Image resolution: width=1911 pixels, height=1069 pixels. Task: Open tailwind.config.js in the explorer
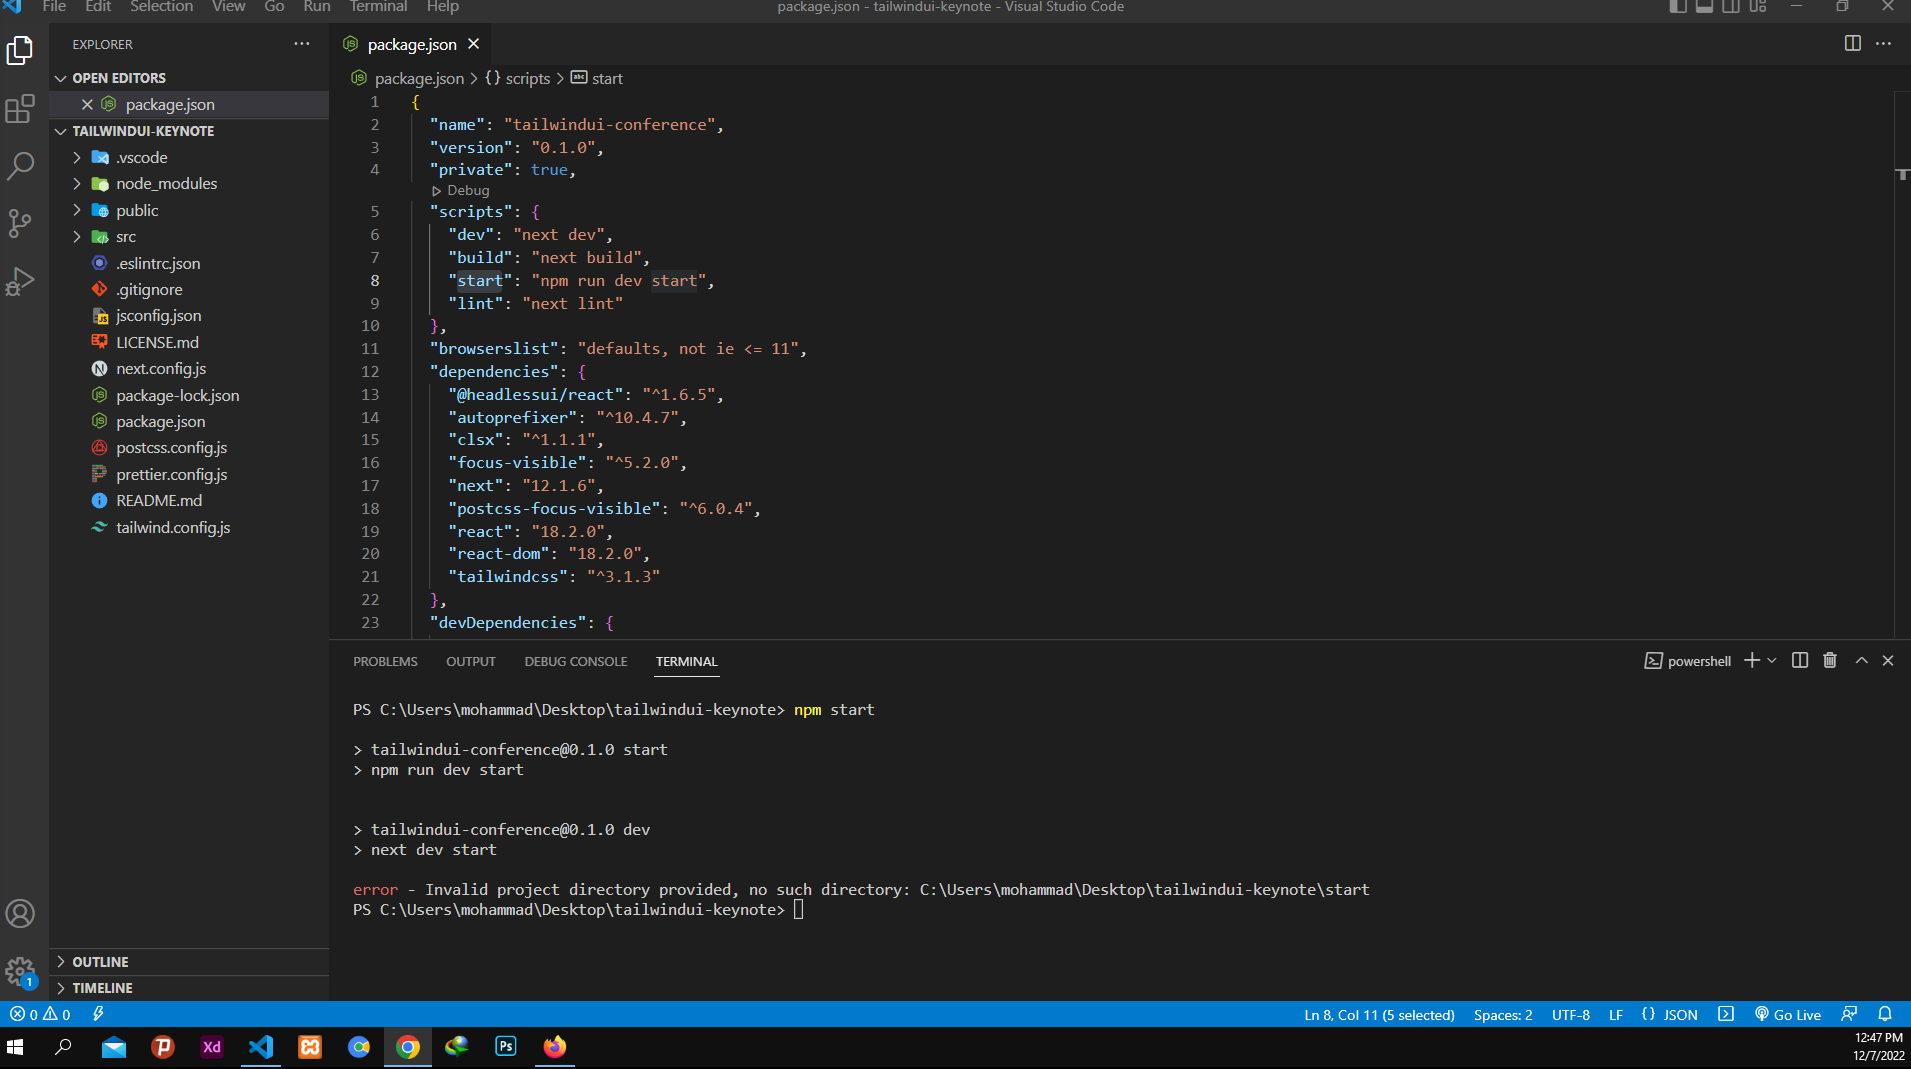173,528
